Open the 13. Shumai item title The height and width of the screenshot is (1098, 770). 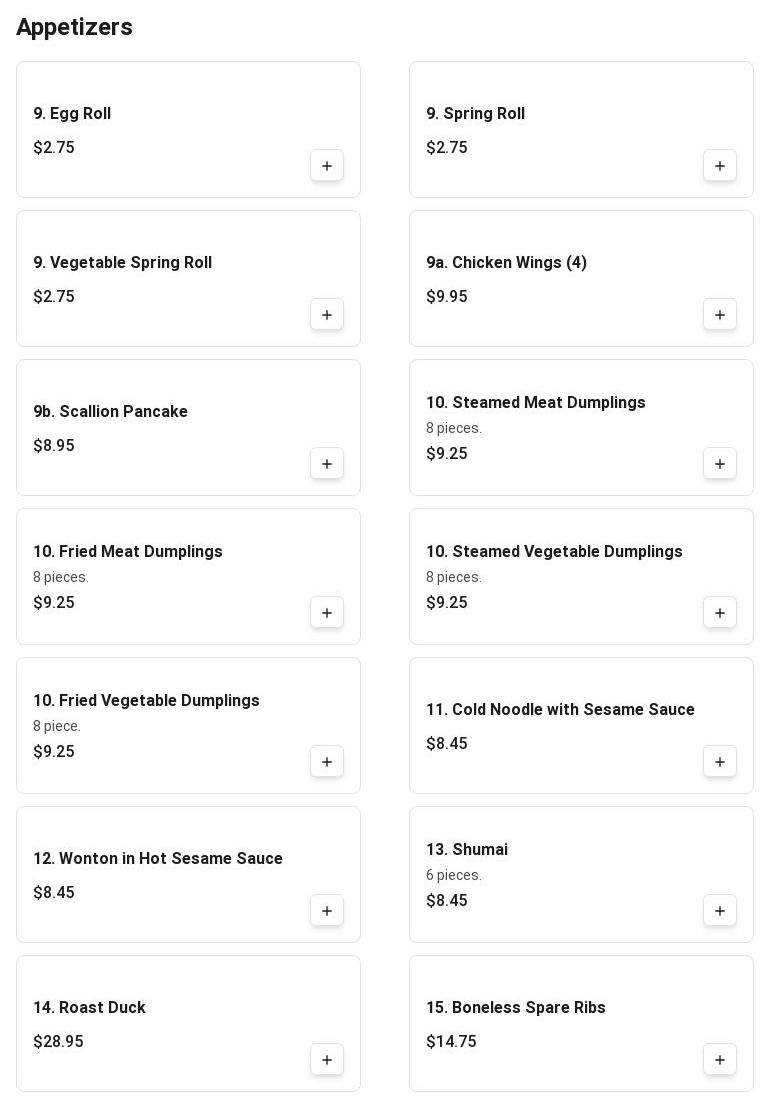[x=467, y=849]
